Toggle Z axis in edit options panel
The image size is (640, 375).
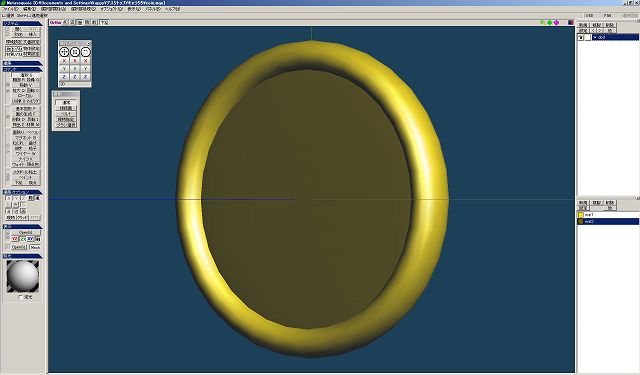23,198
